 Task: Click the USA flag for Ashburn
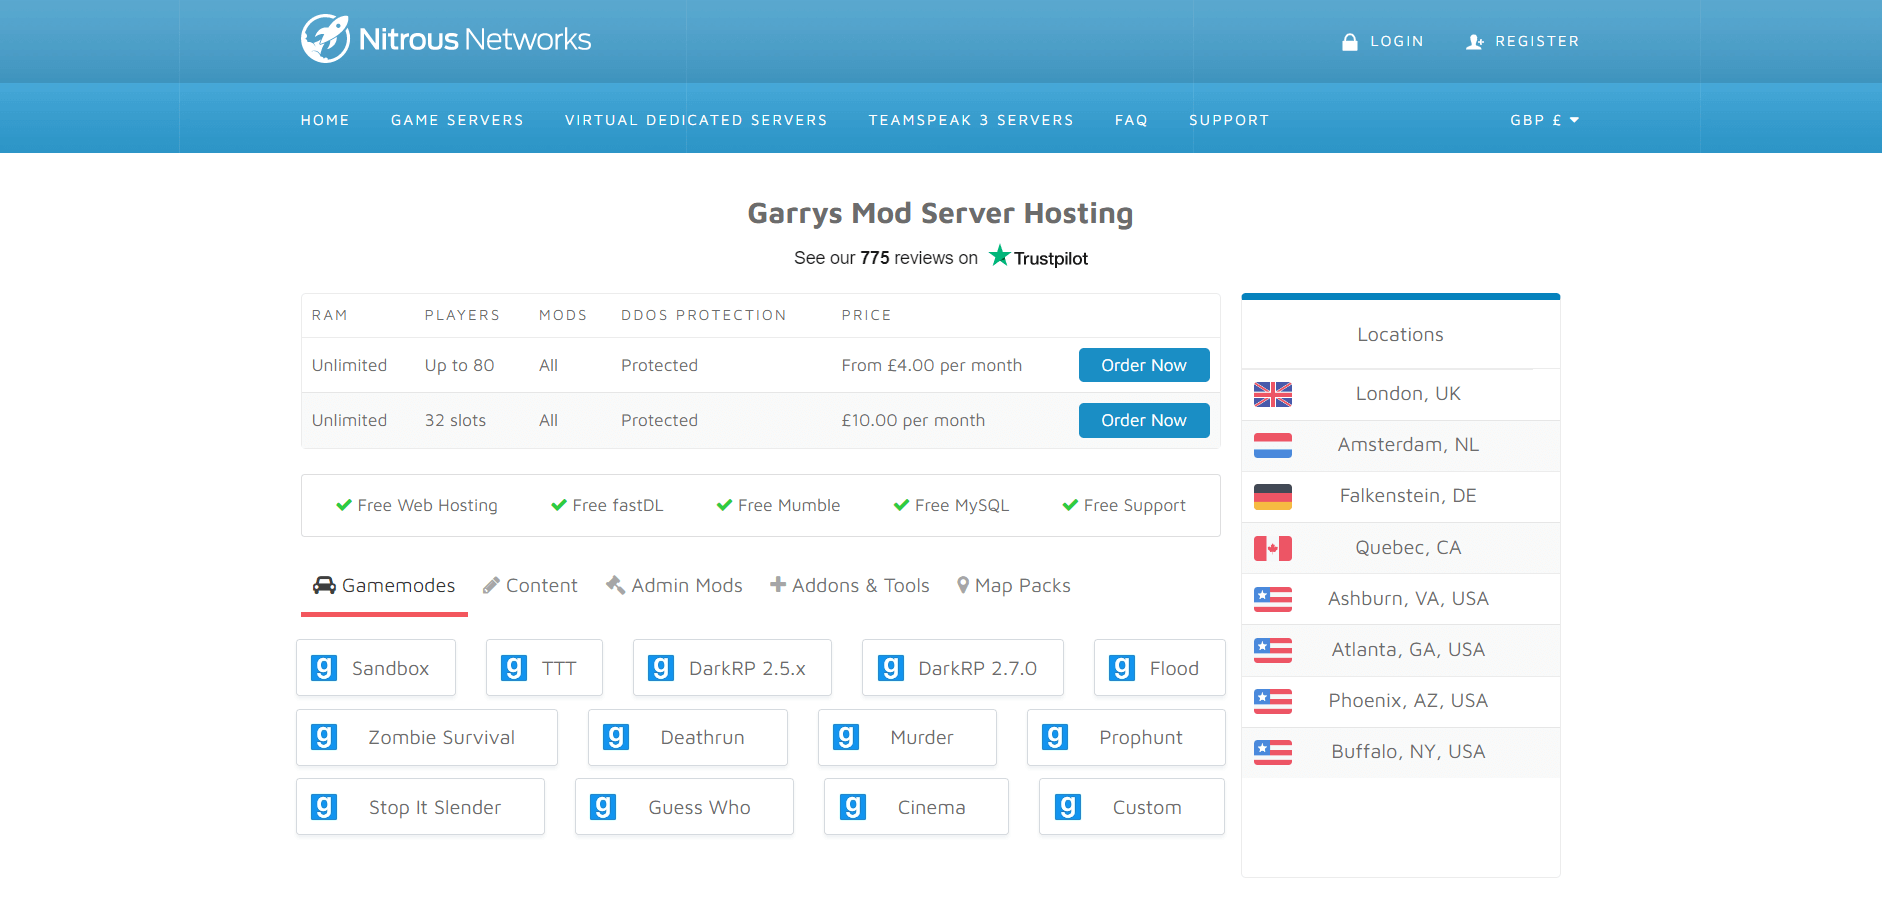tap(1273, 599)
